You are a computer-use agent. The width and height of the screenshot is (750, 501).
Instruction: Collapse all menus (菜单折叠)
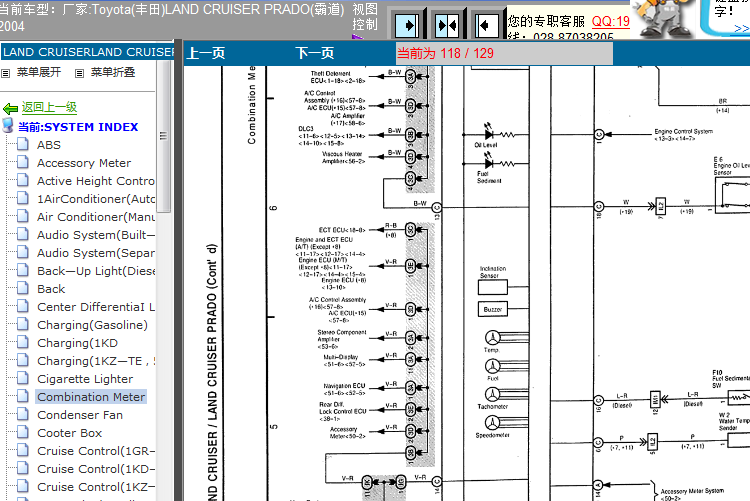point(113,72)
